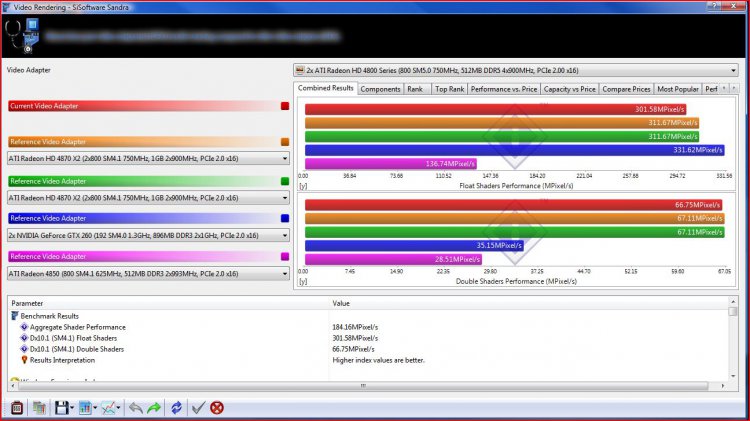Click the Results Interpretation pin icon
Screen dimensions: 750x421
[x=24, y=360]
